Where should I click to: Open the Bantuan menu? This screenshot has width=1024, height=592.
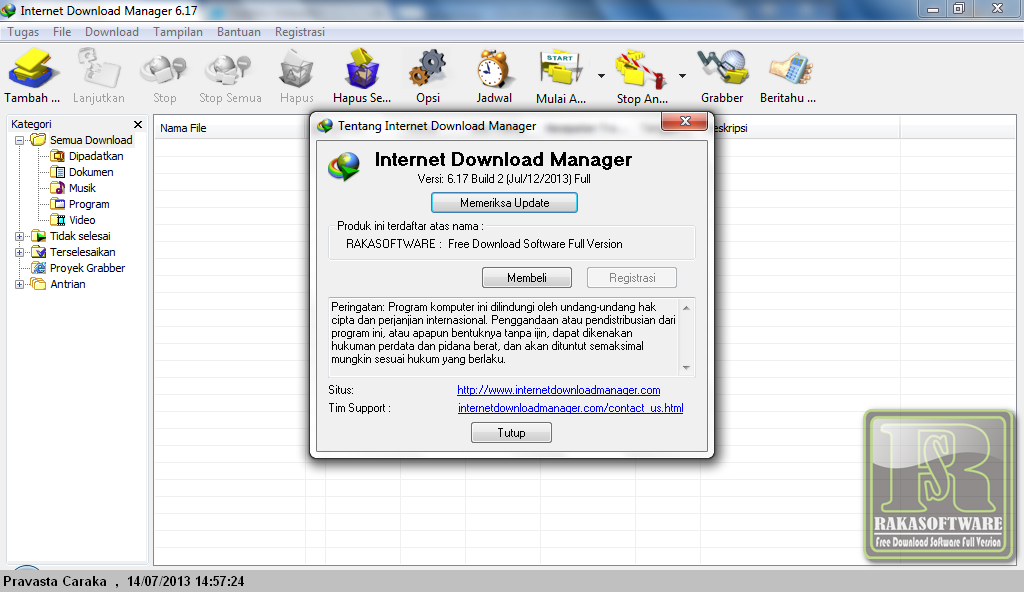(238, 32)
